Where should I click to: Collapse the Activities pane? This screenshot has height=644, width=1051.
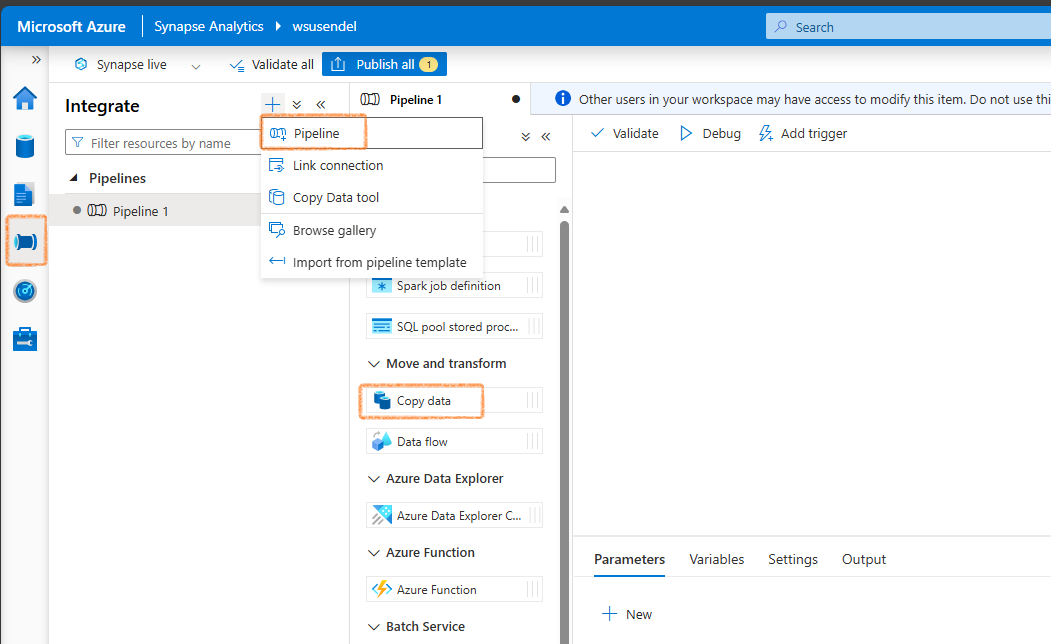point(546,137)
